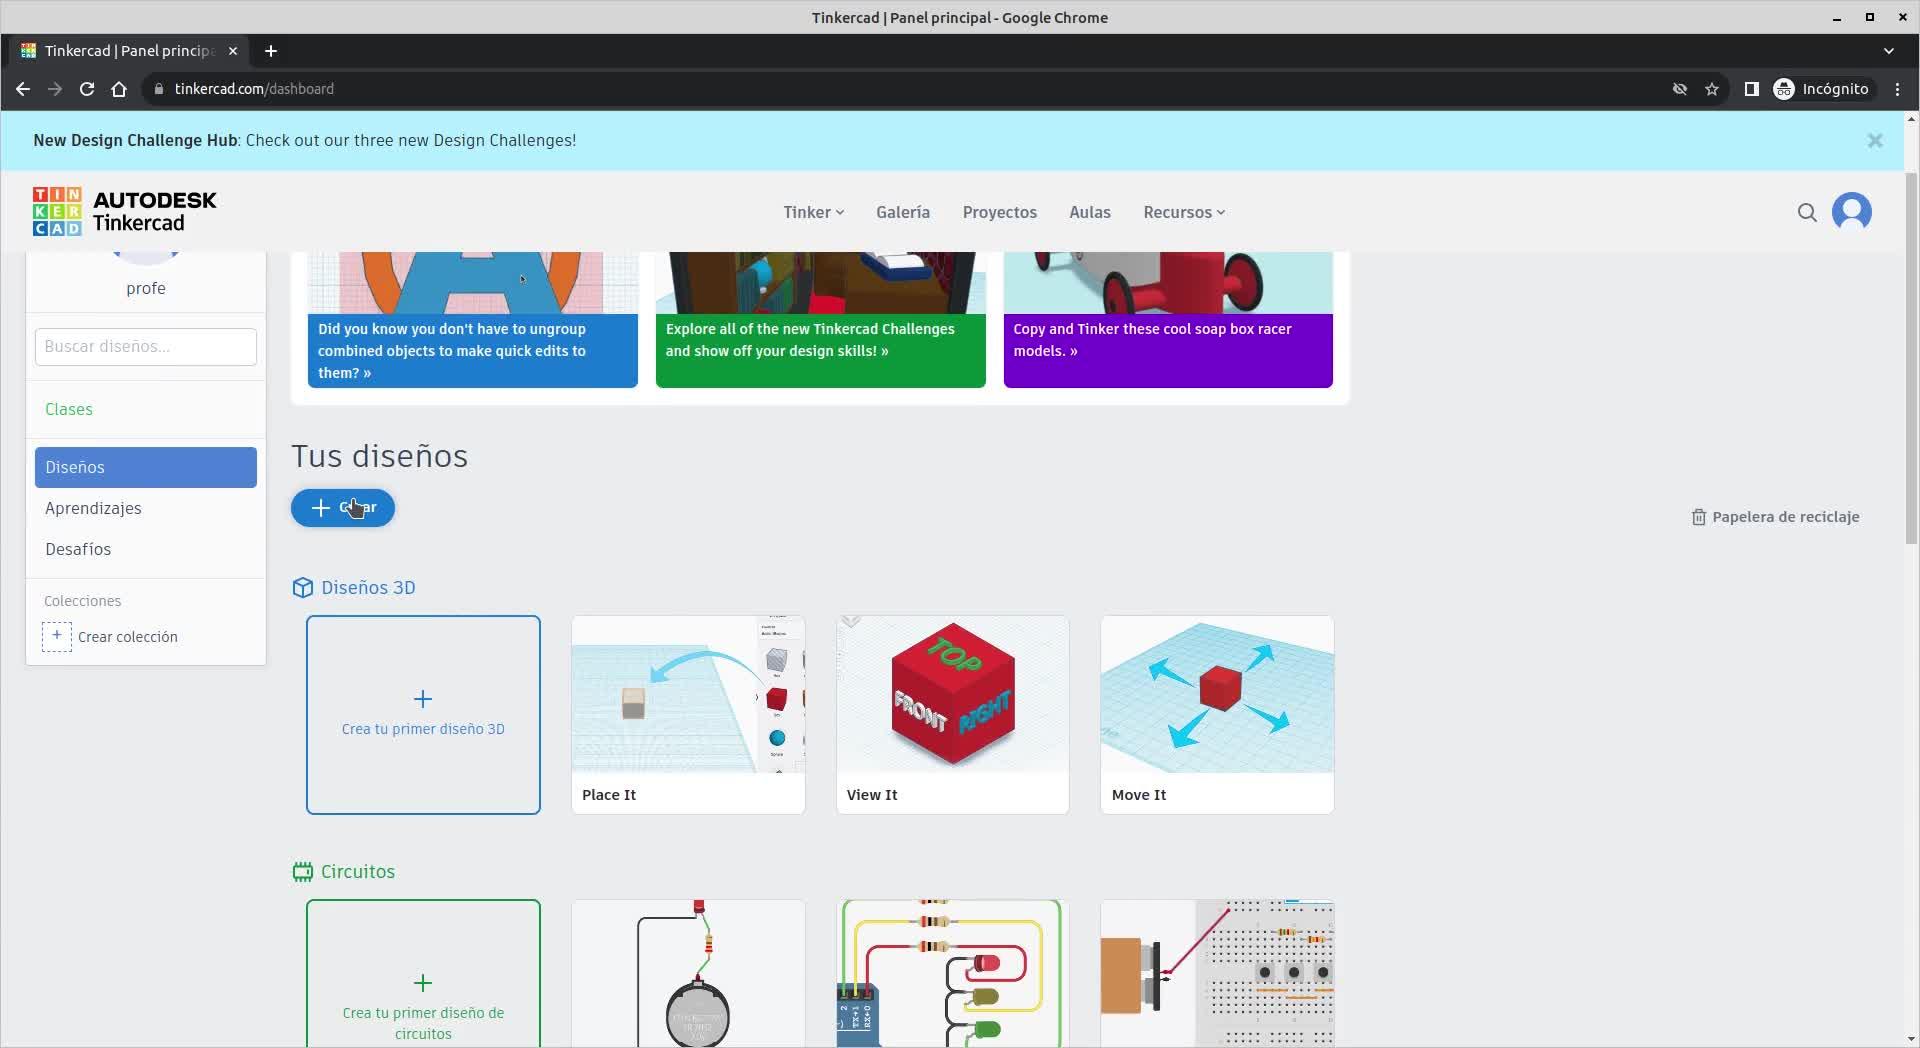This screenshot has width=1920, height=1048.
Task: Click the plus icon to Crear colección
Action: tap(57, 637)
